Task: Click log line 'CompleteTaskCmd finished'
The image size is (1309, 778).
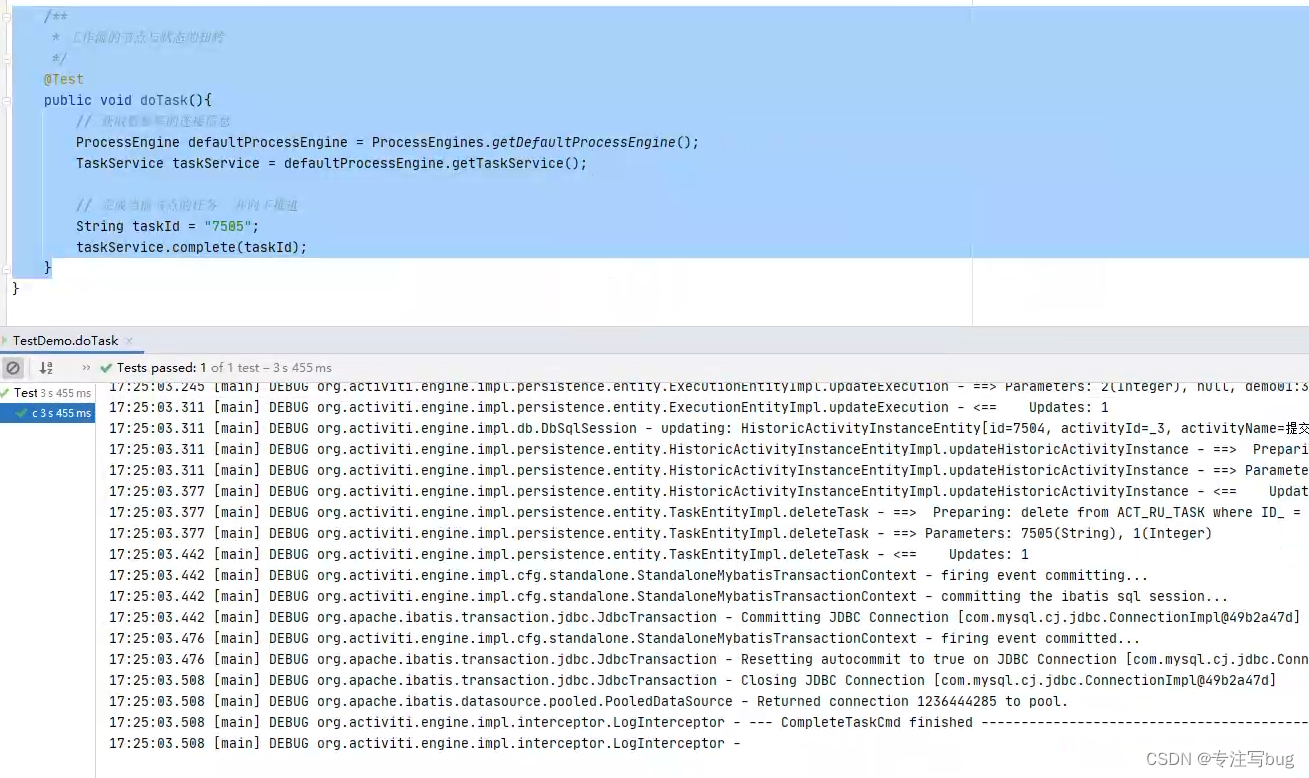Action: click(709, 722)
